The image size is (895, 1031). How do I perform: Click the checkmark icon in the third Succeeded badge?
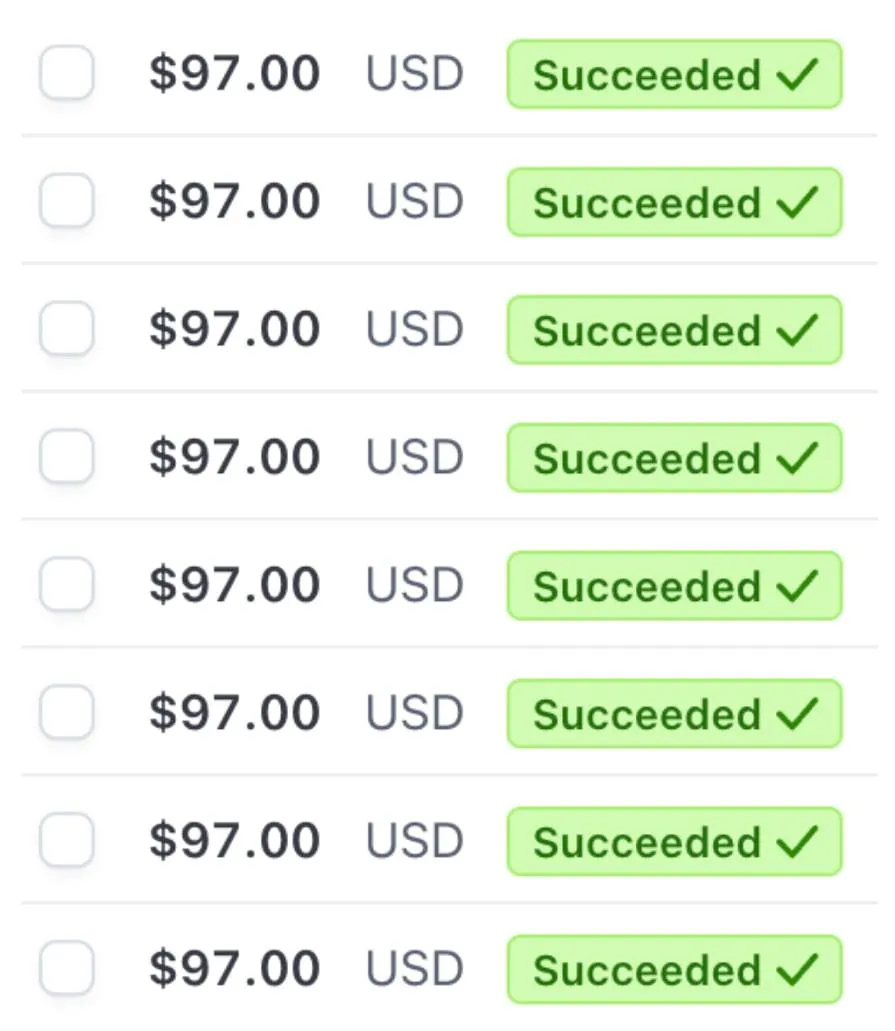(798, 330)
